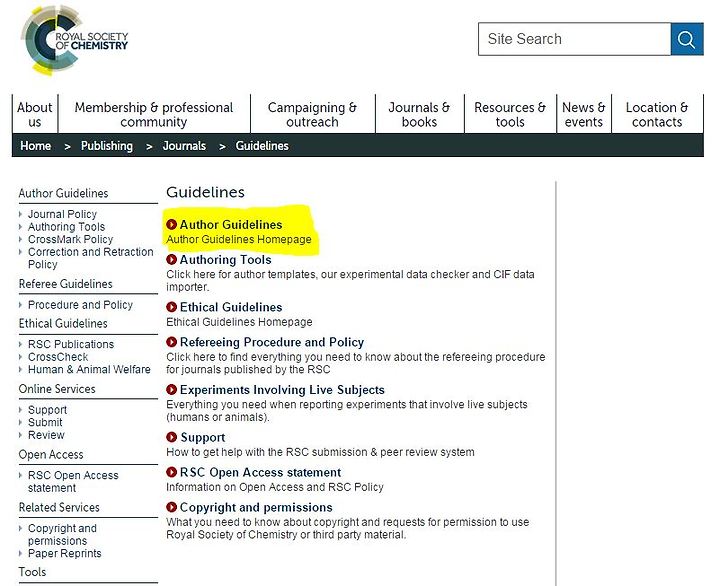Click Authoring Tools in the sidebar

point(67,226)
